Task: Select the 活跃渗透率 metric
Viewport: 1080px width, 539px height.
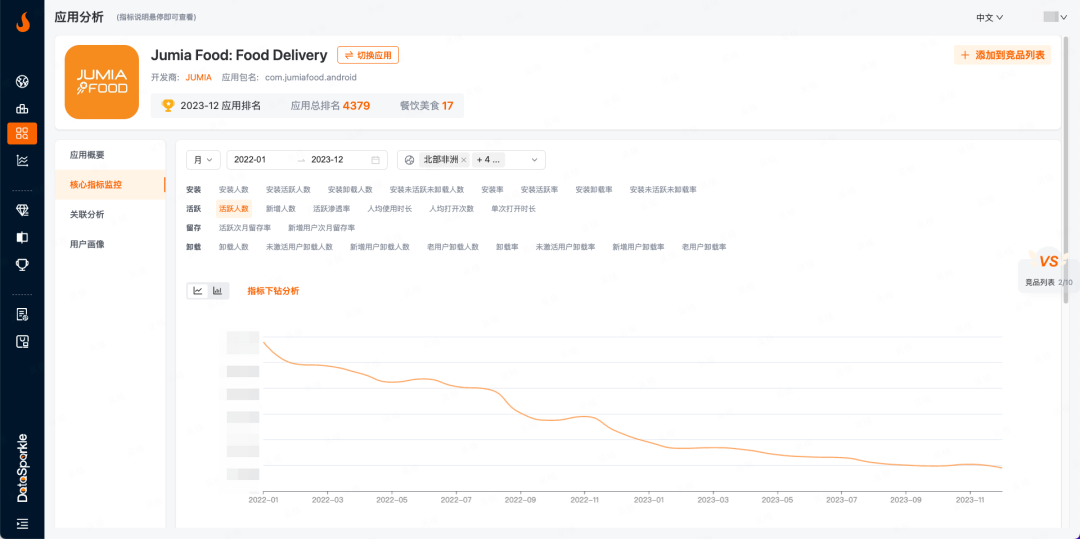Action: 331,209
